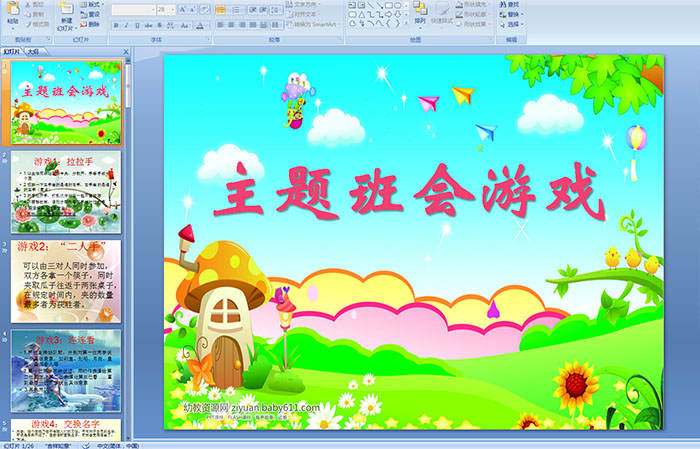The image size is (700, 449).
Task: Click the Replace (替换) button
Action: click(x=512, y=15)
